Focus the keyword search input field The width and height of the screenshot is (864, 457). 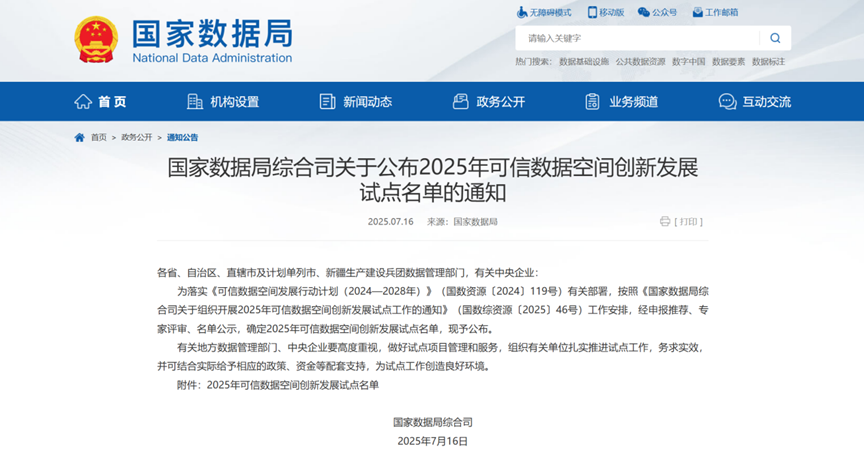click(x=639, y=38)
